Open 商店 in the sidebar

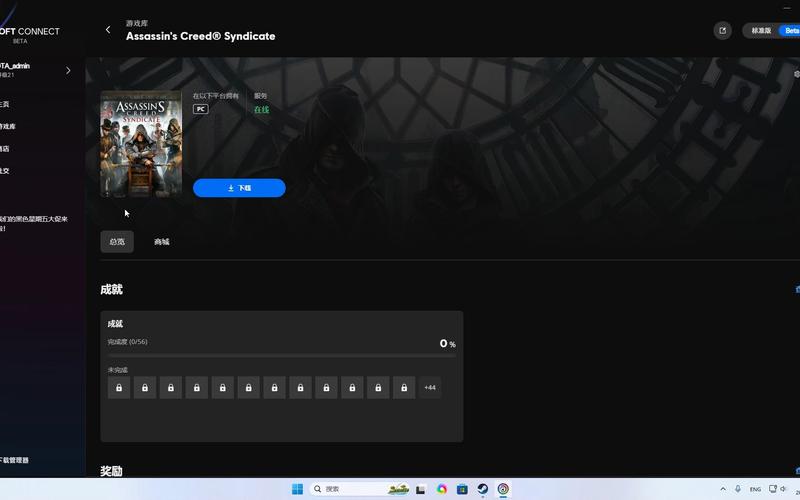pos(5,149)
